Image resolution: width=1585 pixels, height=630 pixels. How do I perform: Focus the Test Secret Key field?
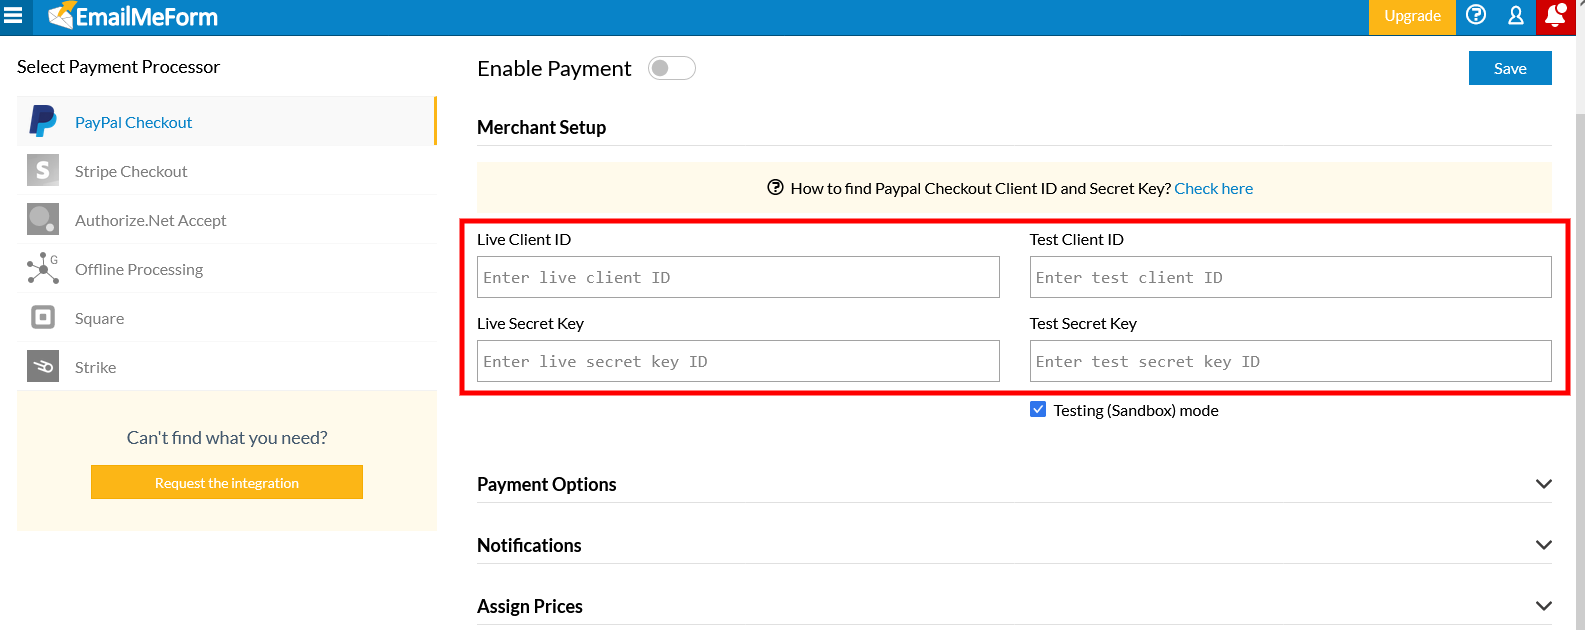tap(1291, 361)
